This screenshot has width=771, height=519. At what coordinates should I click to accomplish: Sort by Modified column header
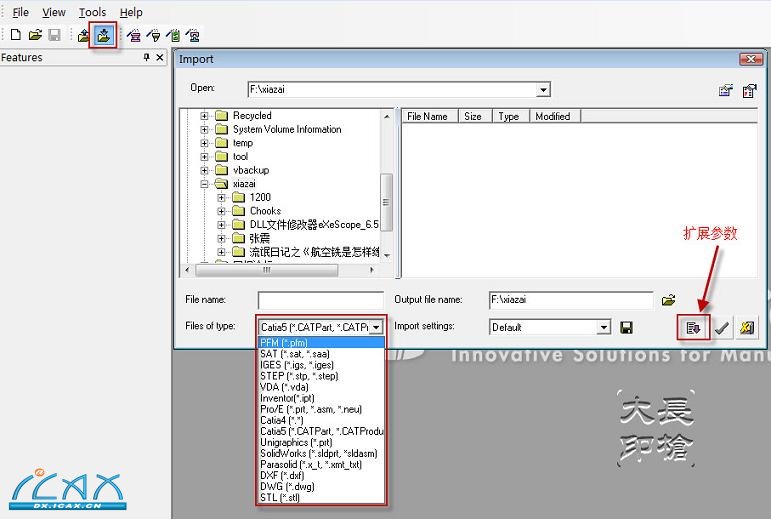pyautogui.click(x=555, y=116)
